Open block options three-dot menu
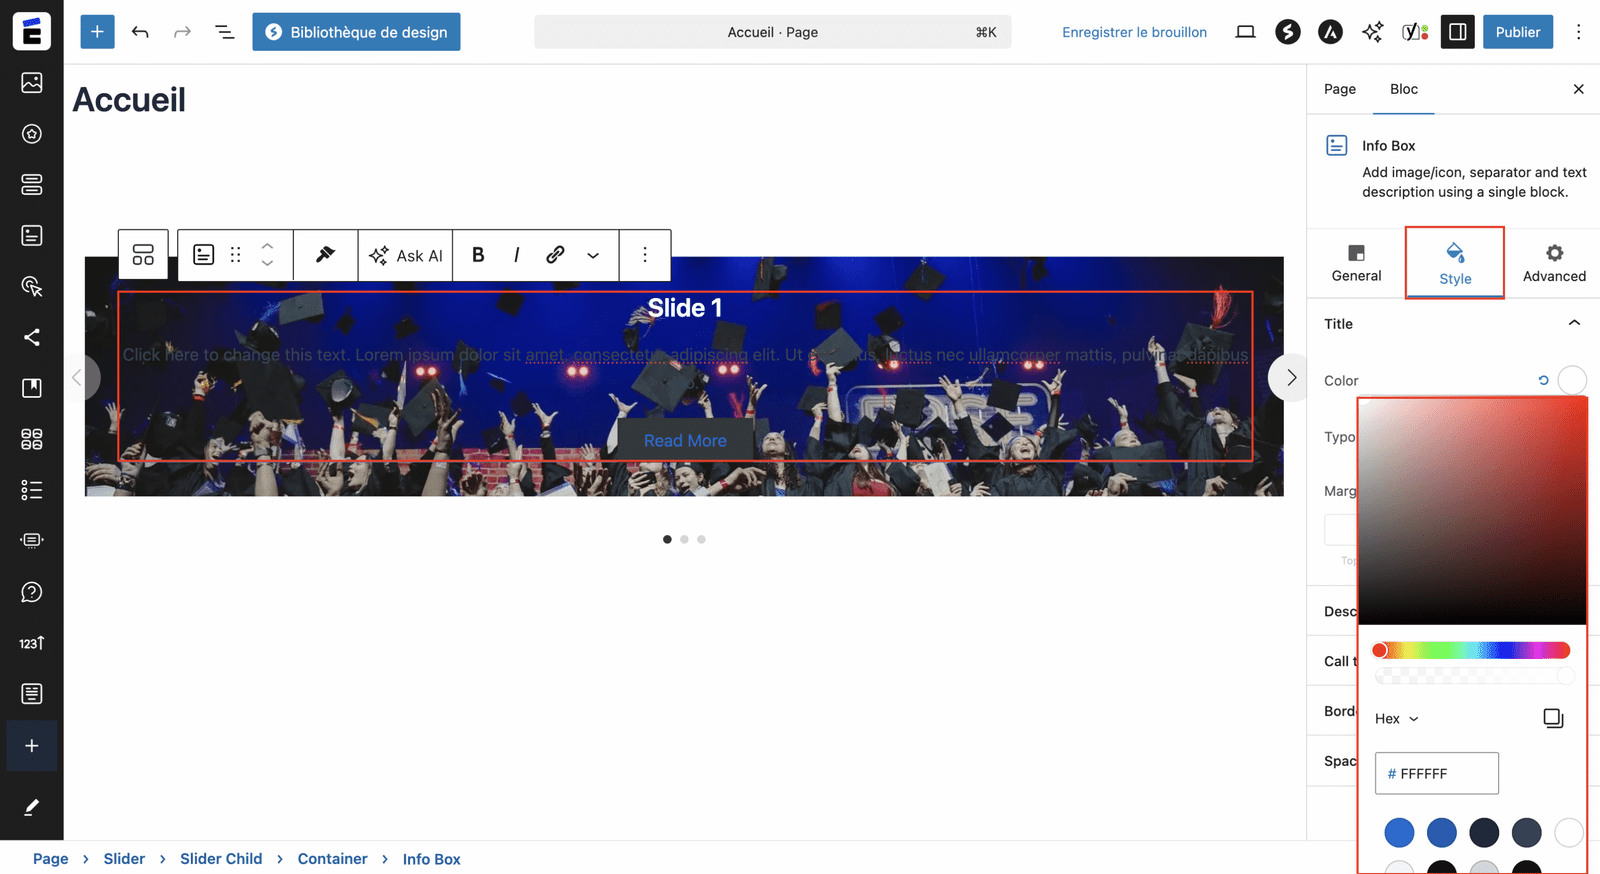1600x874 pixels. pos(645,255)
